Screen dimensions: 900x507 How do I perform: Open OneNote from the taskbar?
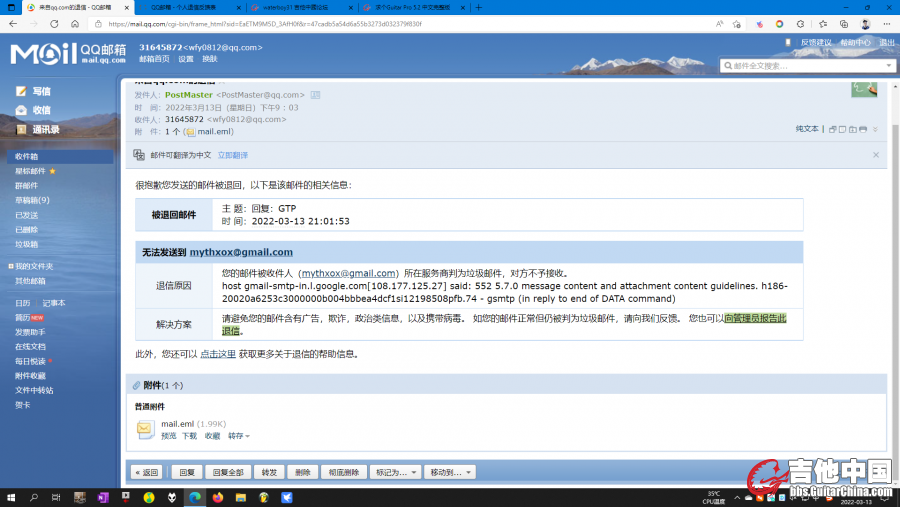click(103, 497)
